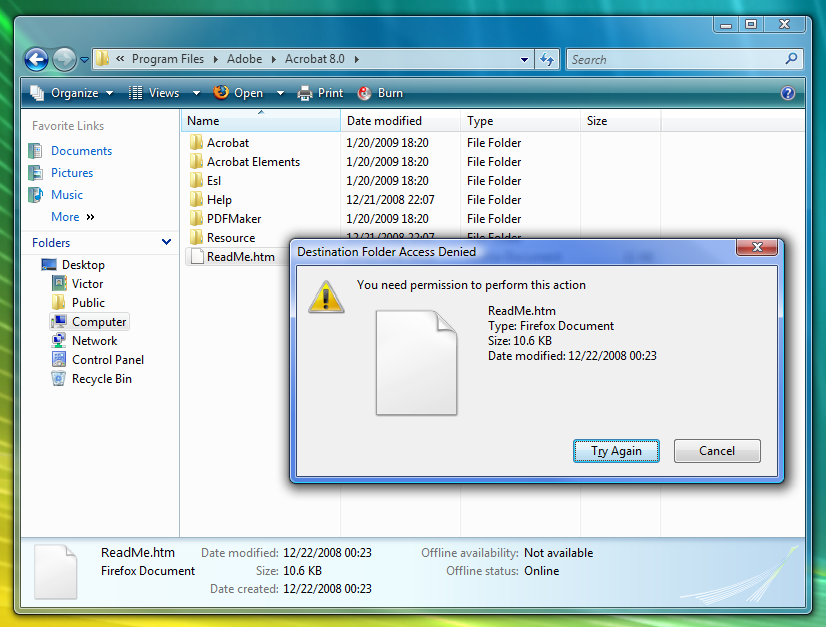Expand the arrow after Acrobat 8.0 breadcrumb
The width and height of the screenshot is (826, 627).
(357, 60)
